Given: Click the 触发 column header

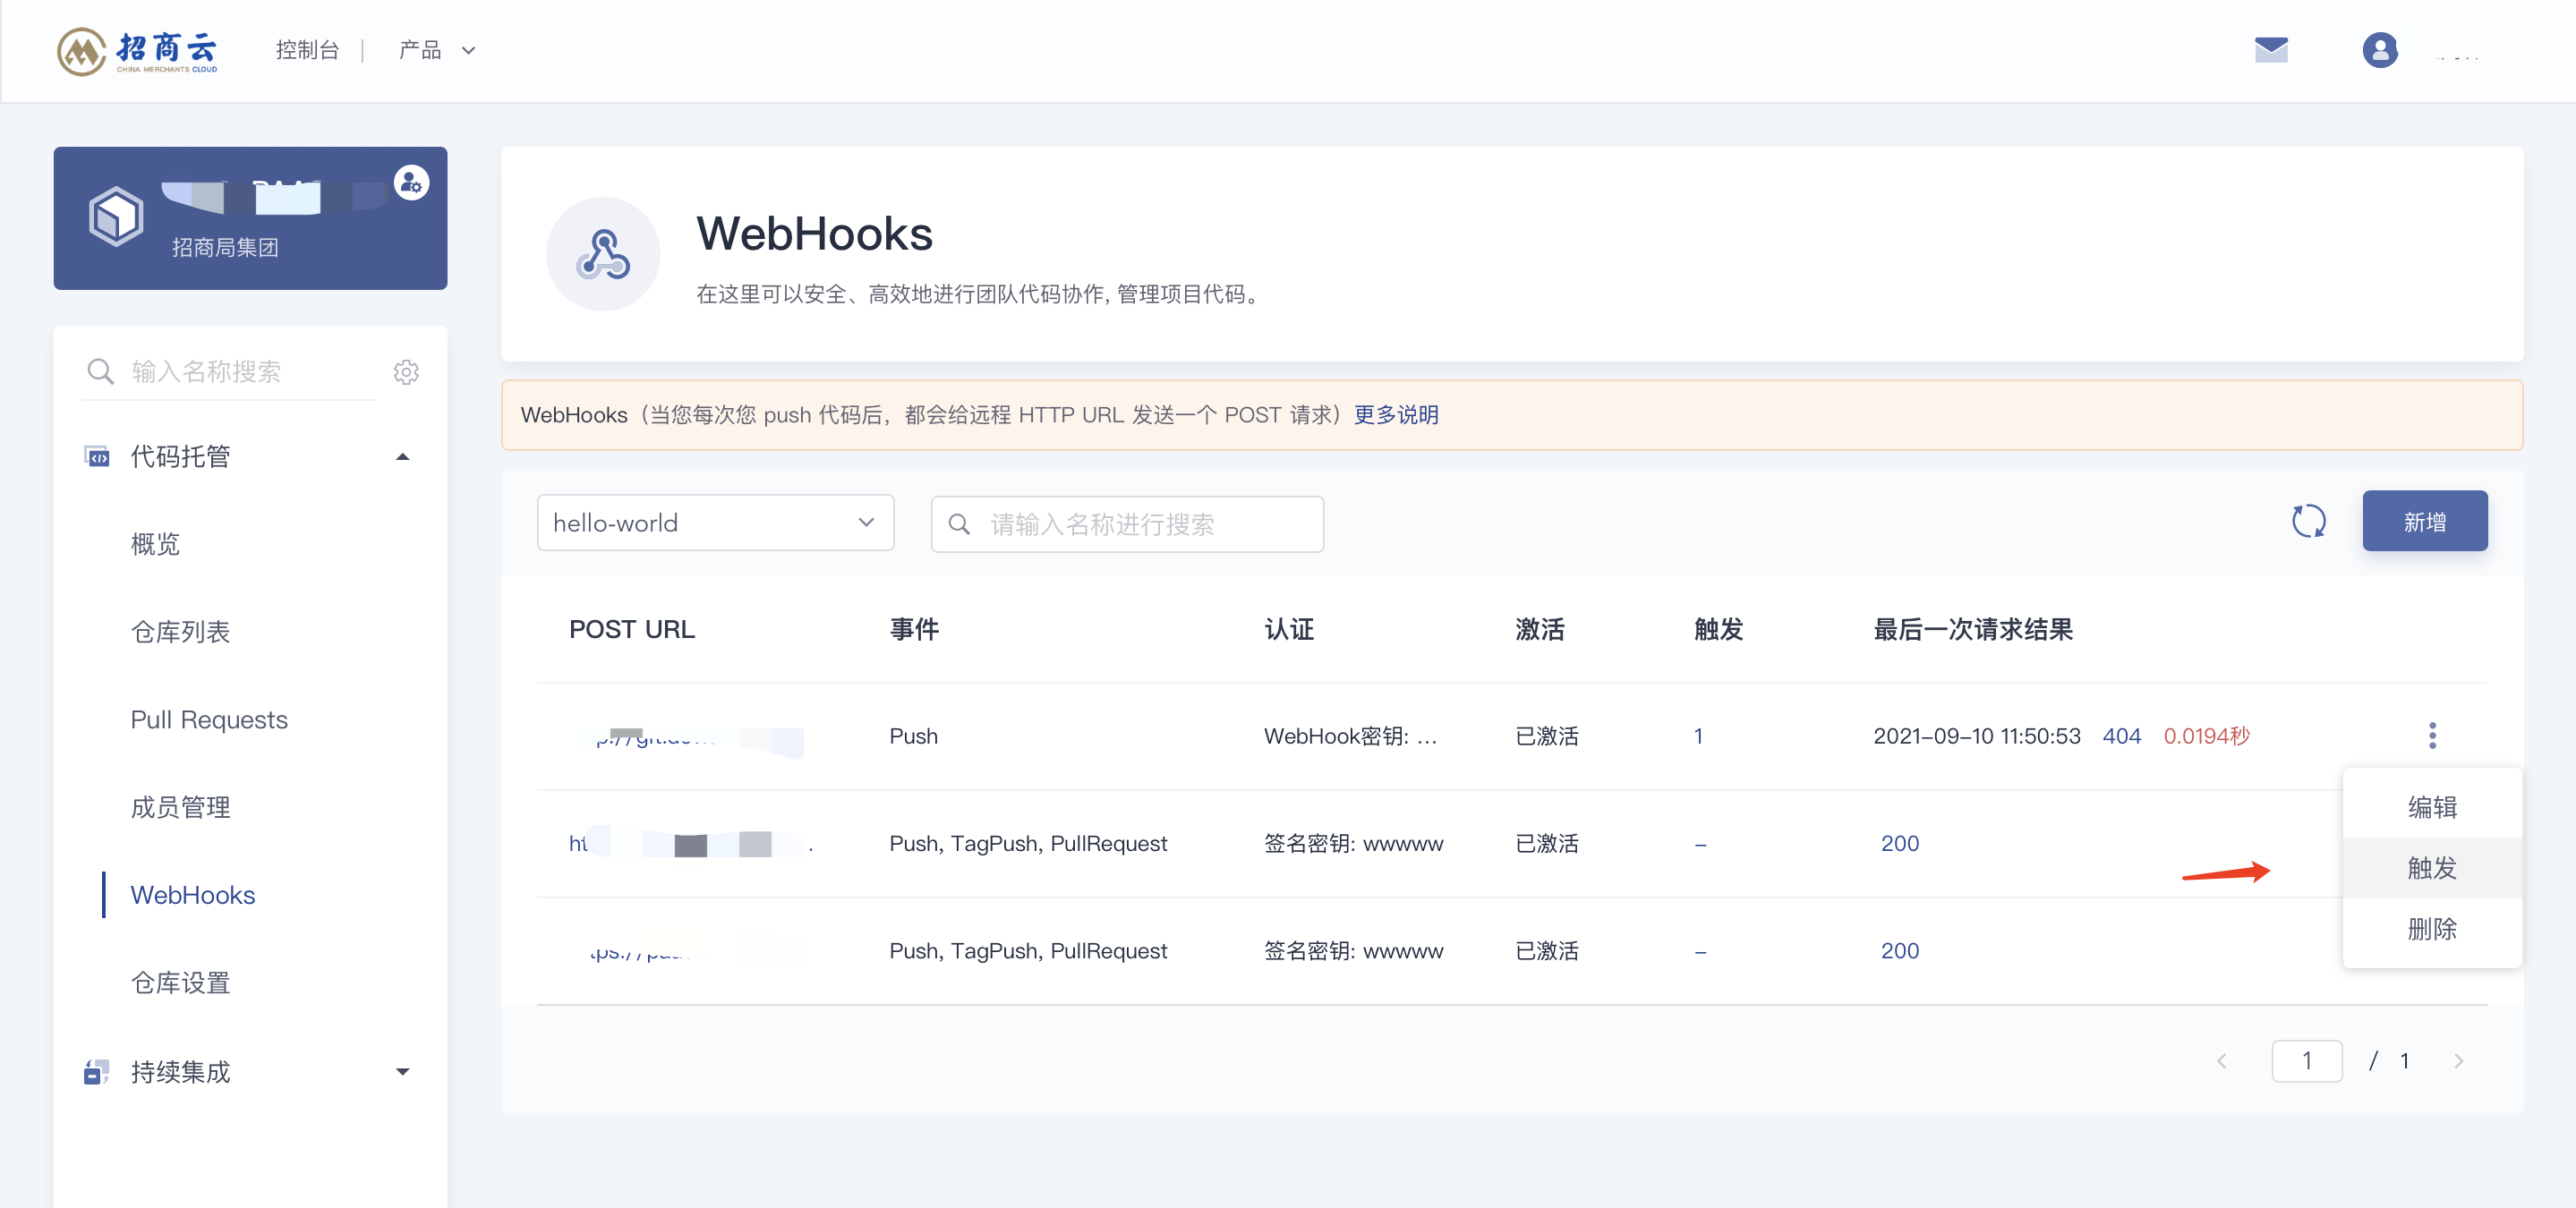Looking at the screenshot, I should point(1719,629).
